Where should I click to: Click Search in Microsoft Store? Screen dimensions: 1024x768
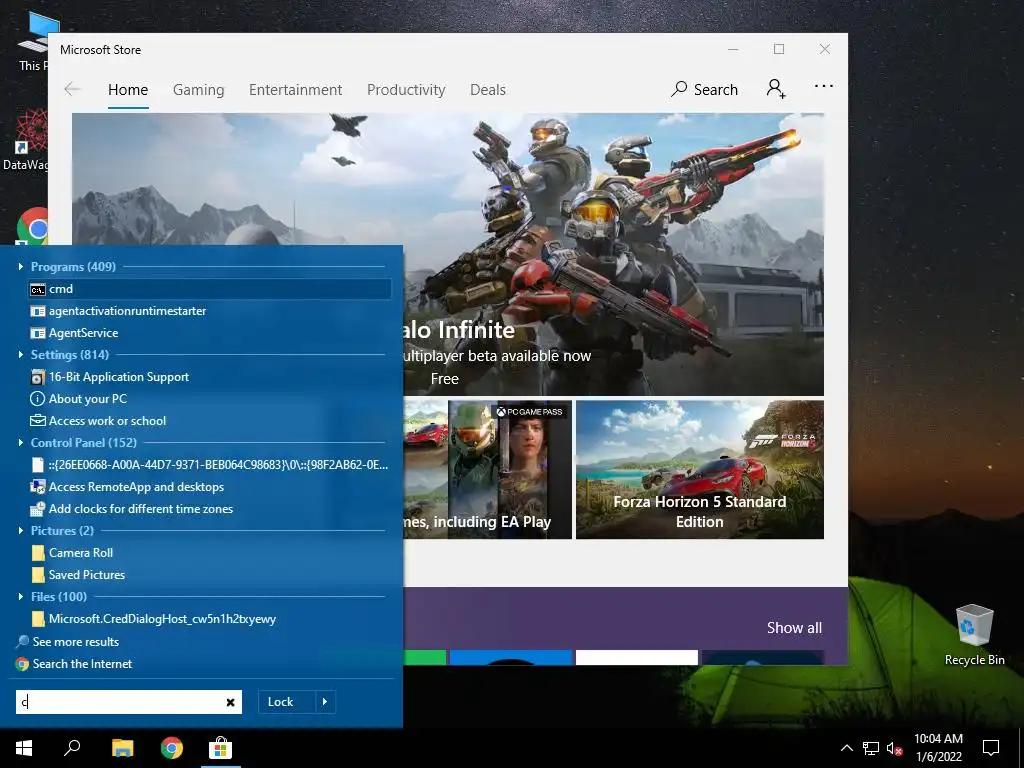pyautogui.click(x=705, y=89)
